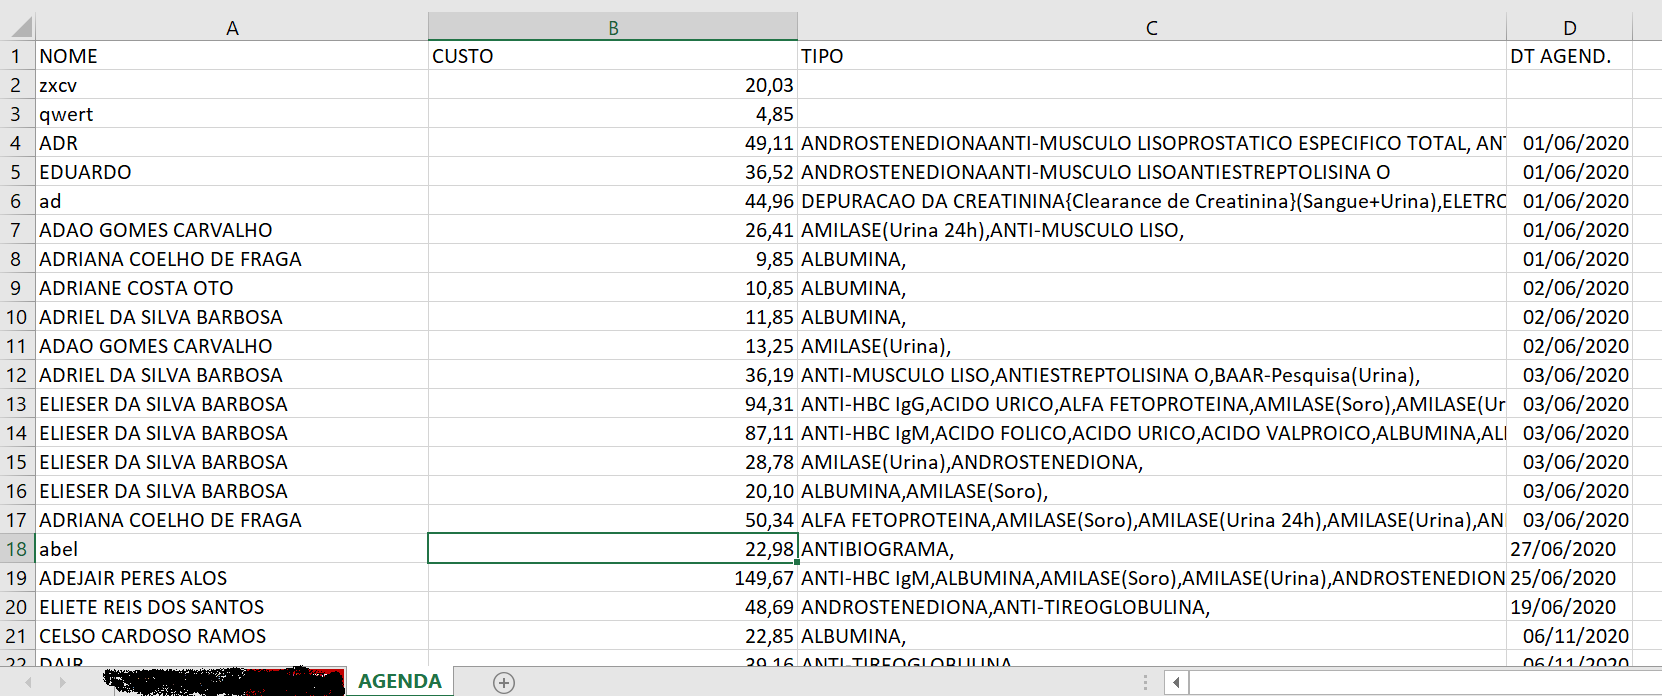The height and width of the screenshot is (696, 1662).
Task: Select cell containing ADEJAIR PERES ALOS
Action: (x=232, y=578)
